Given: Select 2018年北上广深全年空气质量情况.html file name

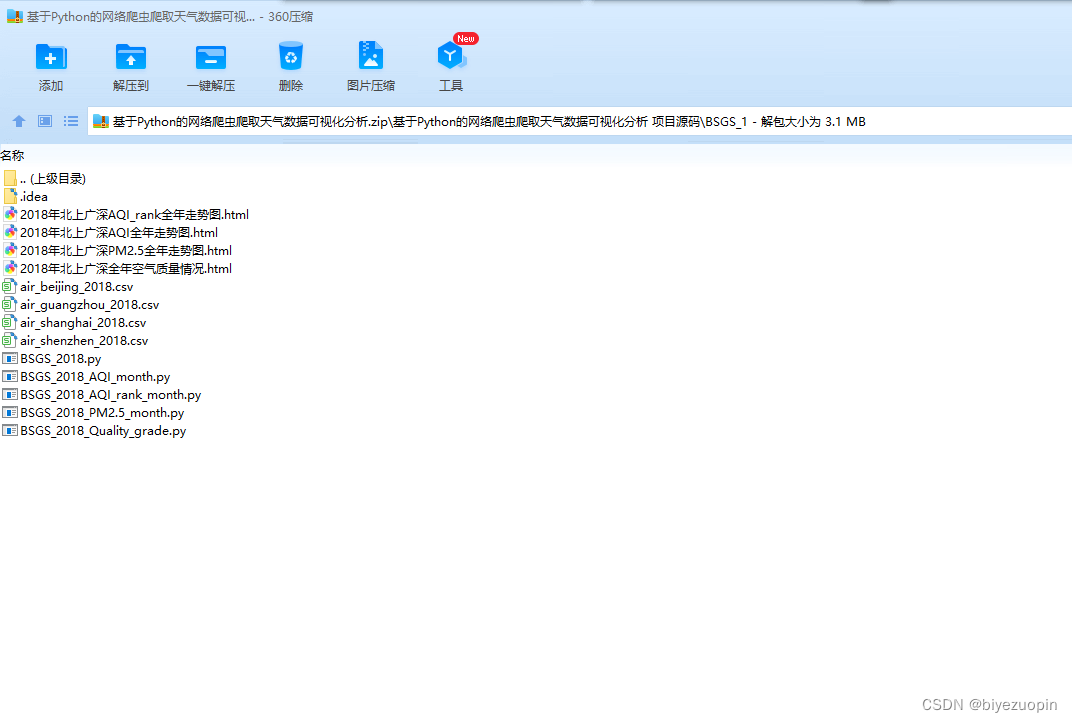Looking at the screenshot, I should [x=126, y=269].
